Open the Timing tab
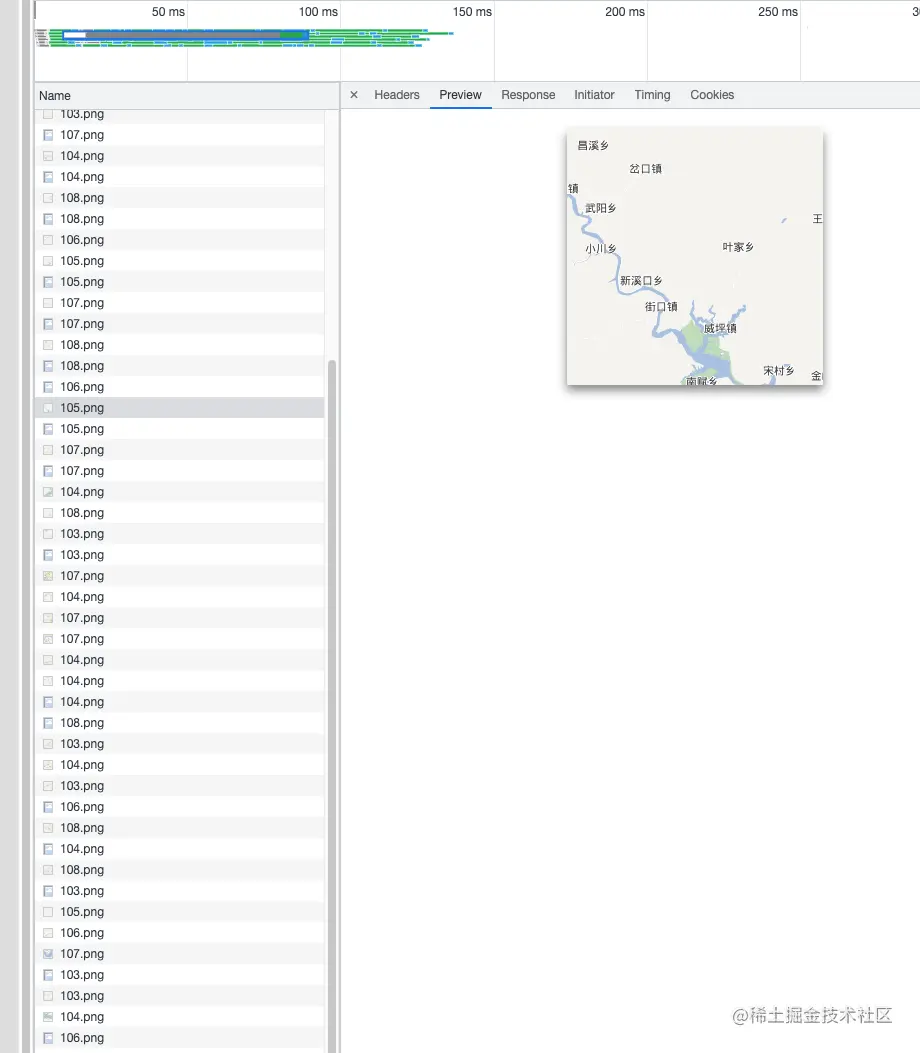This screenshot has height=1053, width=920. pyautogui.click(x=653, y=95)
